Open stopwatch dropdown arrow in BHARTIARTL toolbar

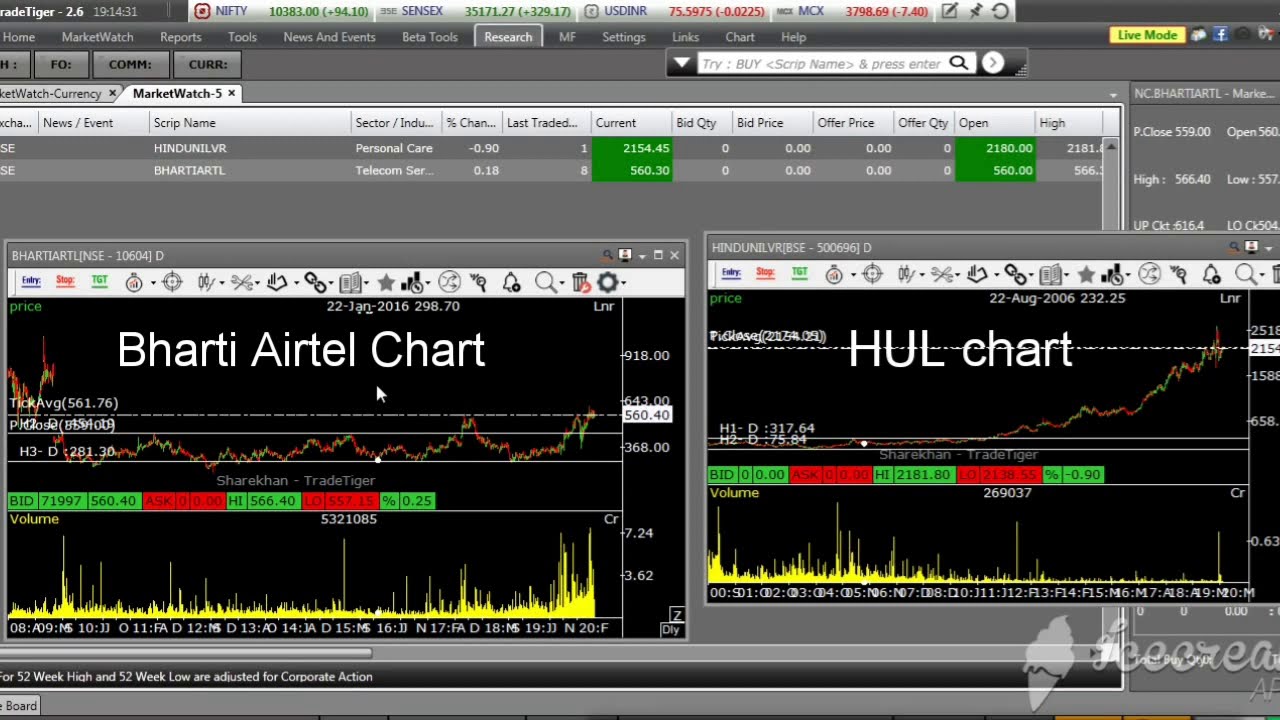pyautogui.click(x=152, y=284)
